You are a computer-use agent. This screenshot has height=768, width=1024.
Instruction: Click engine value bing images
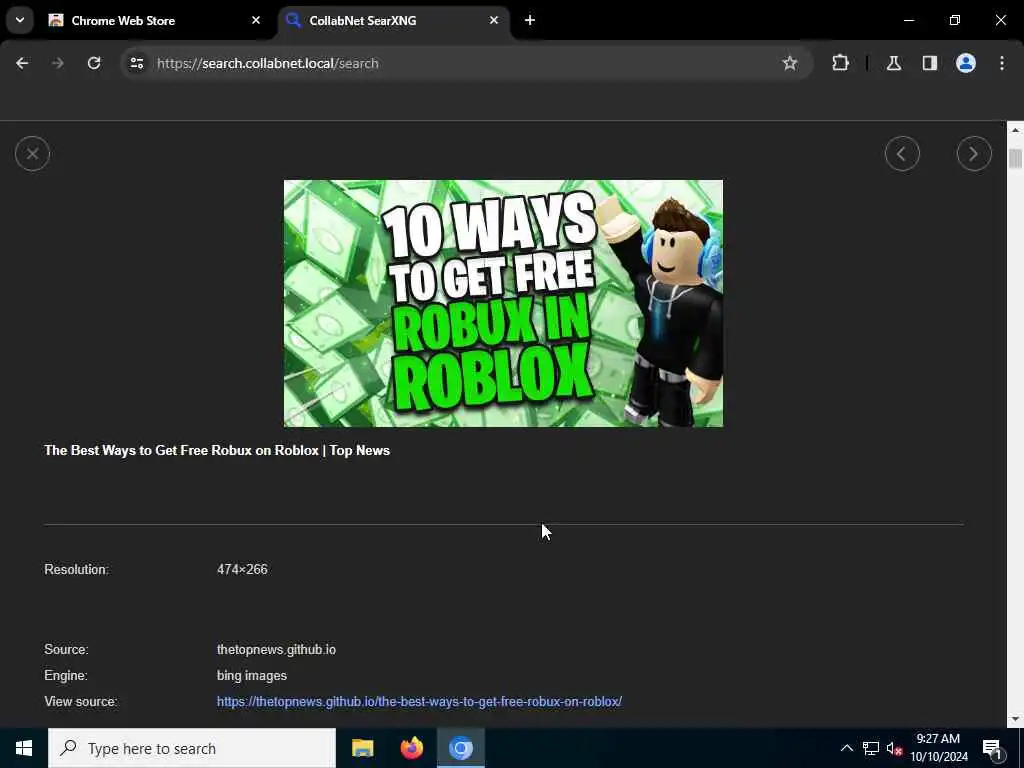click(251, 676)
